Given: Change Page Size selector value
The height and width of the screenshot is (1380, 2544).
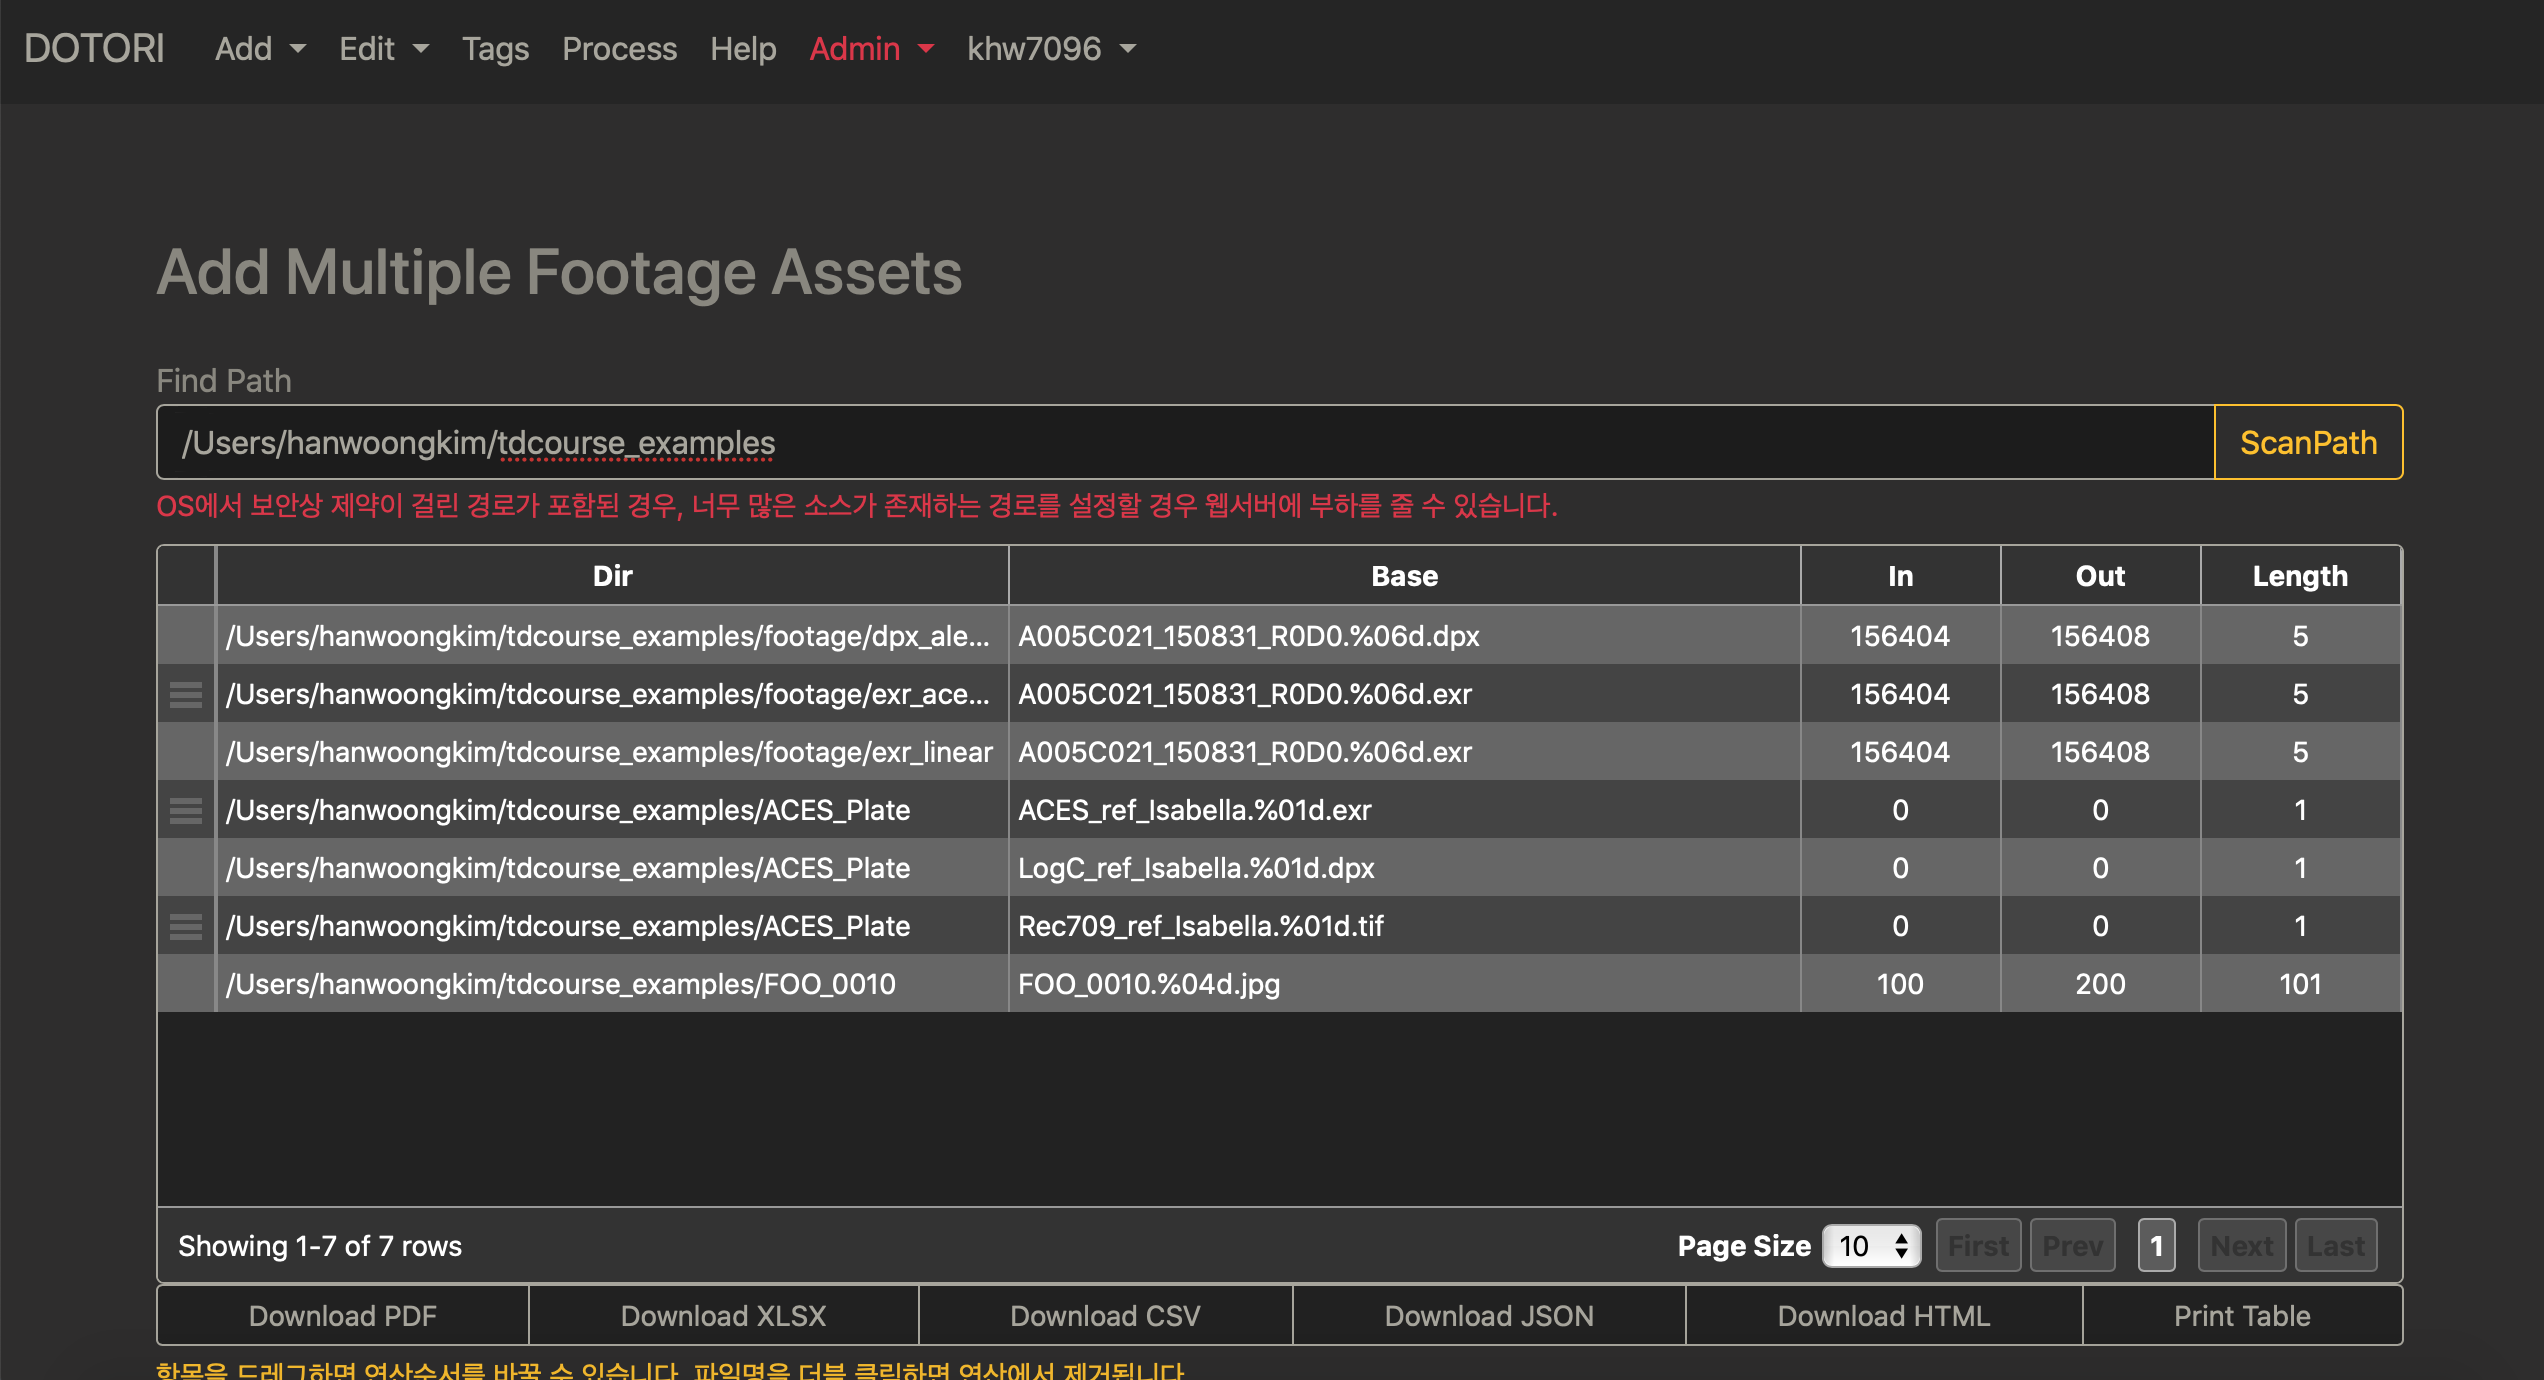Looking at the screenshot, I should (x=1871, y=1246).
